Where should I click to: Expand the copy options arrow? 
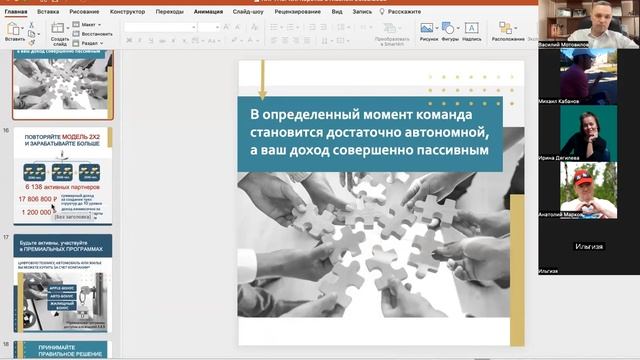(39, 34)
